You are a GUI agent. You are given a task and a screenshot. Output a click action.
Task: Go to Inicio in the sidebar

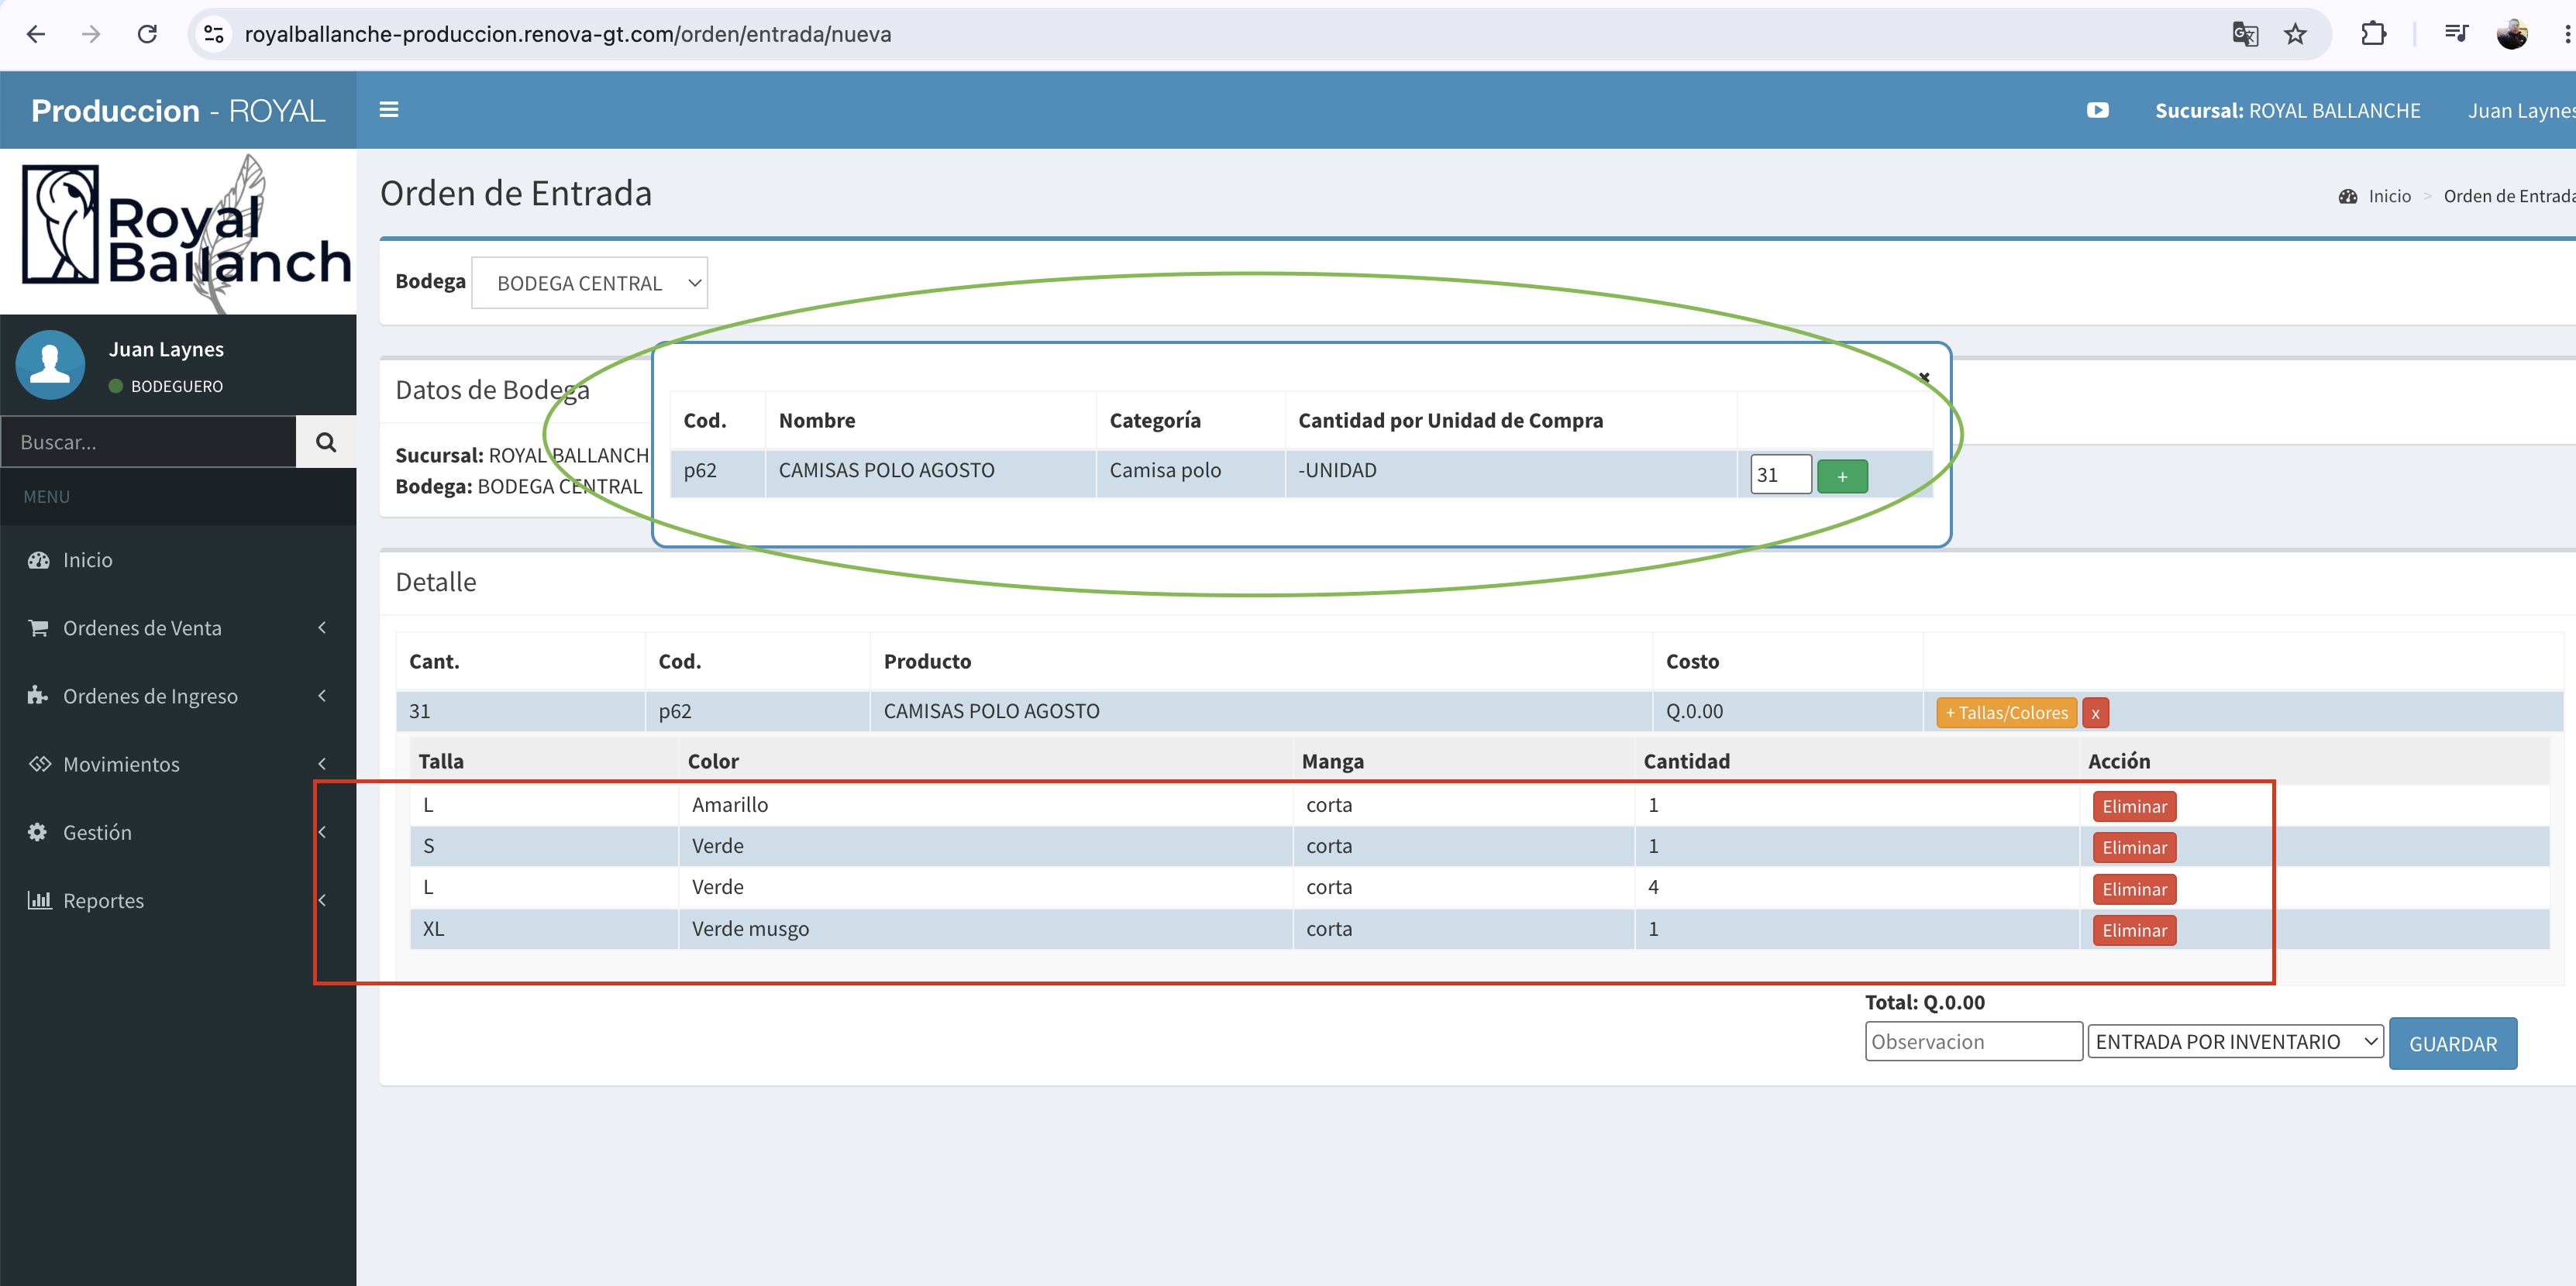pyautogui.click(x=178, y=560)
